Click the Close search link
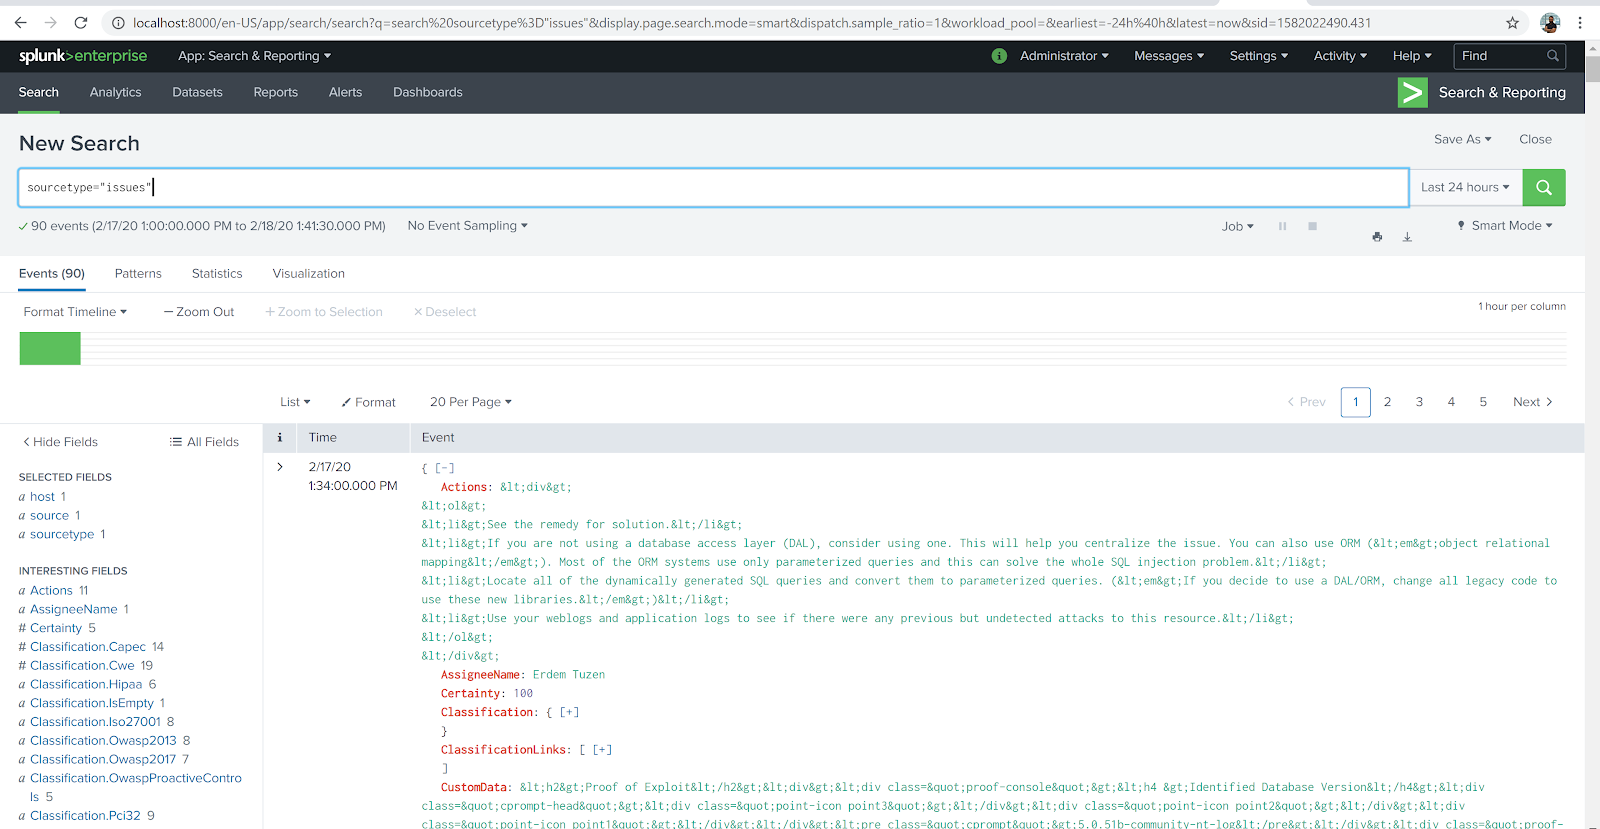Image resolution: width=1600 pixels, height=829 pixels. [x=1535, y=139]
